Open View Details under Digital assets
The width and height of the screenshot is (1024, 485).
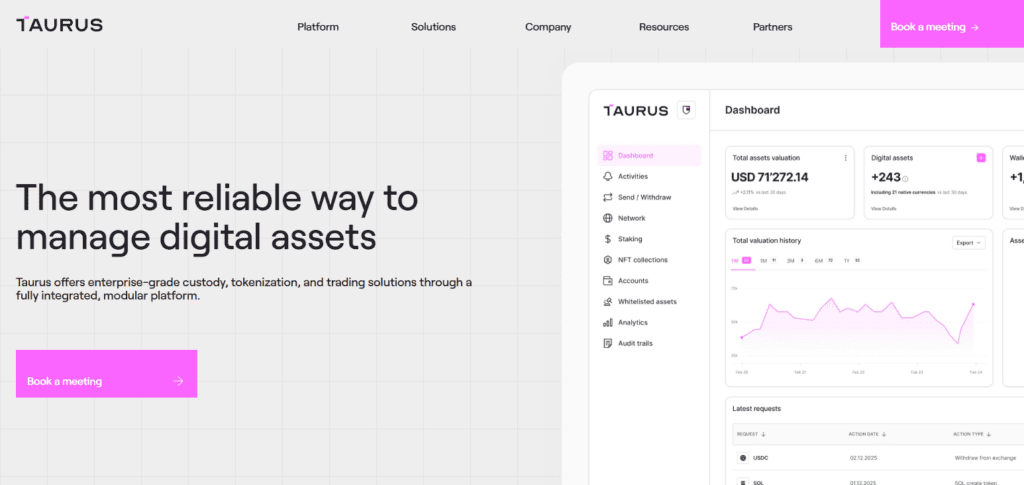coord(884,209)
